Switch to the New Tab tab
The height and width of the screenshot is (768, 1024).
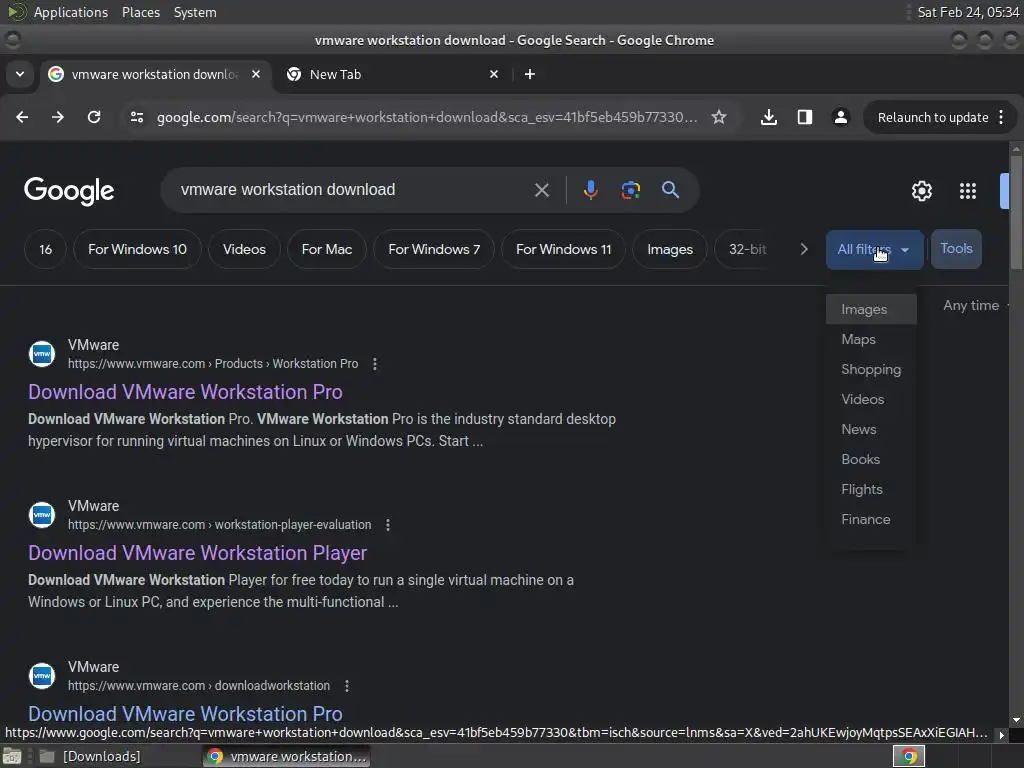tap(392, 74)
